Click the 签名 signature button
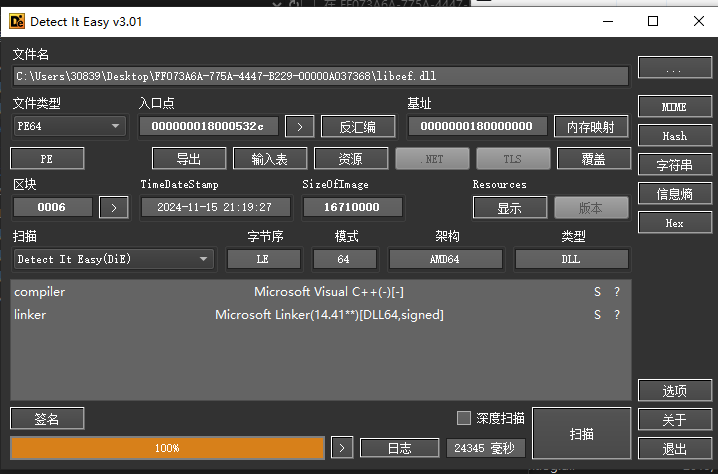 (x=47, y=419)
